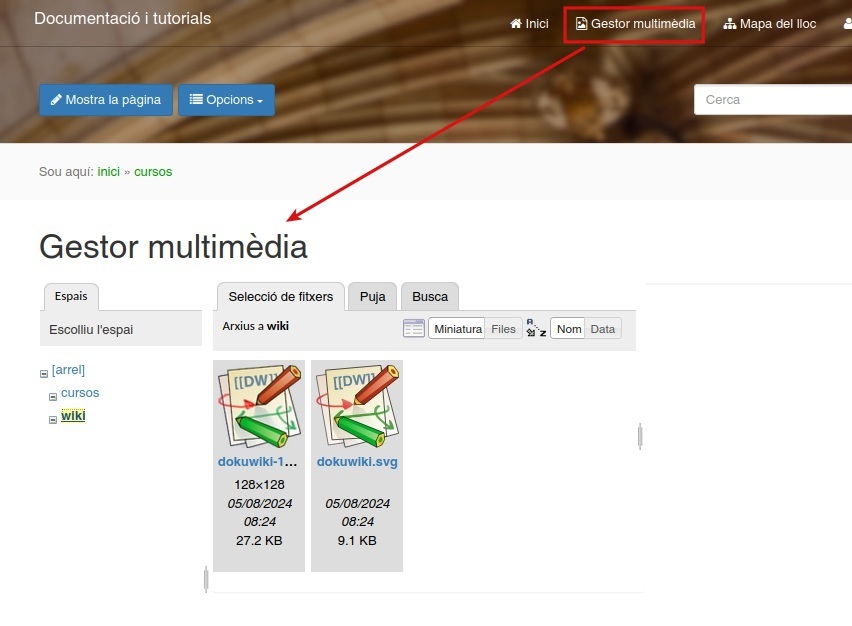Click the Documentació i tutorials site title

[x=123, y=18]
